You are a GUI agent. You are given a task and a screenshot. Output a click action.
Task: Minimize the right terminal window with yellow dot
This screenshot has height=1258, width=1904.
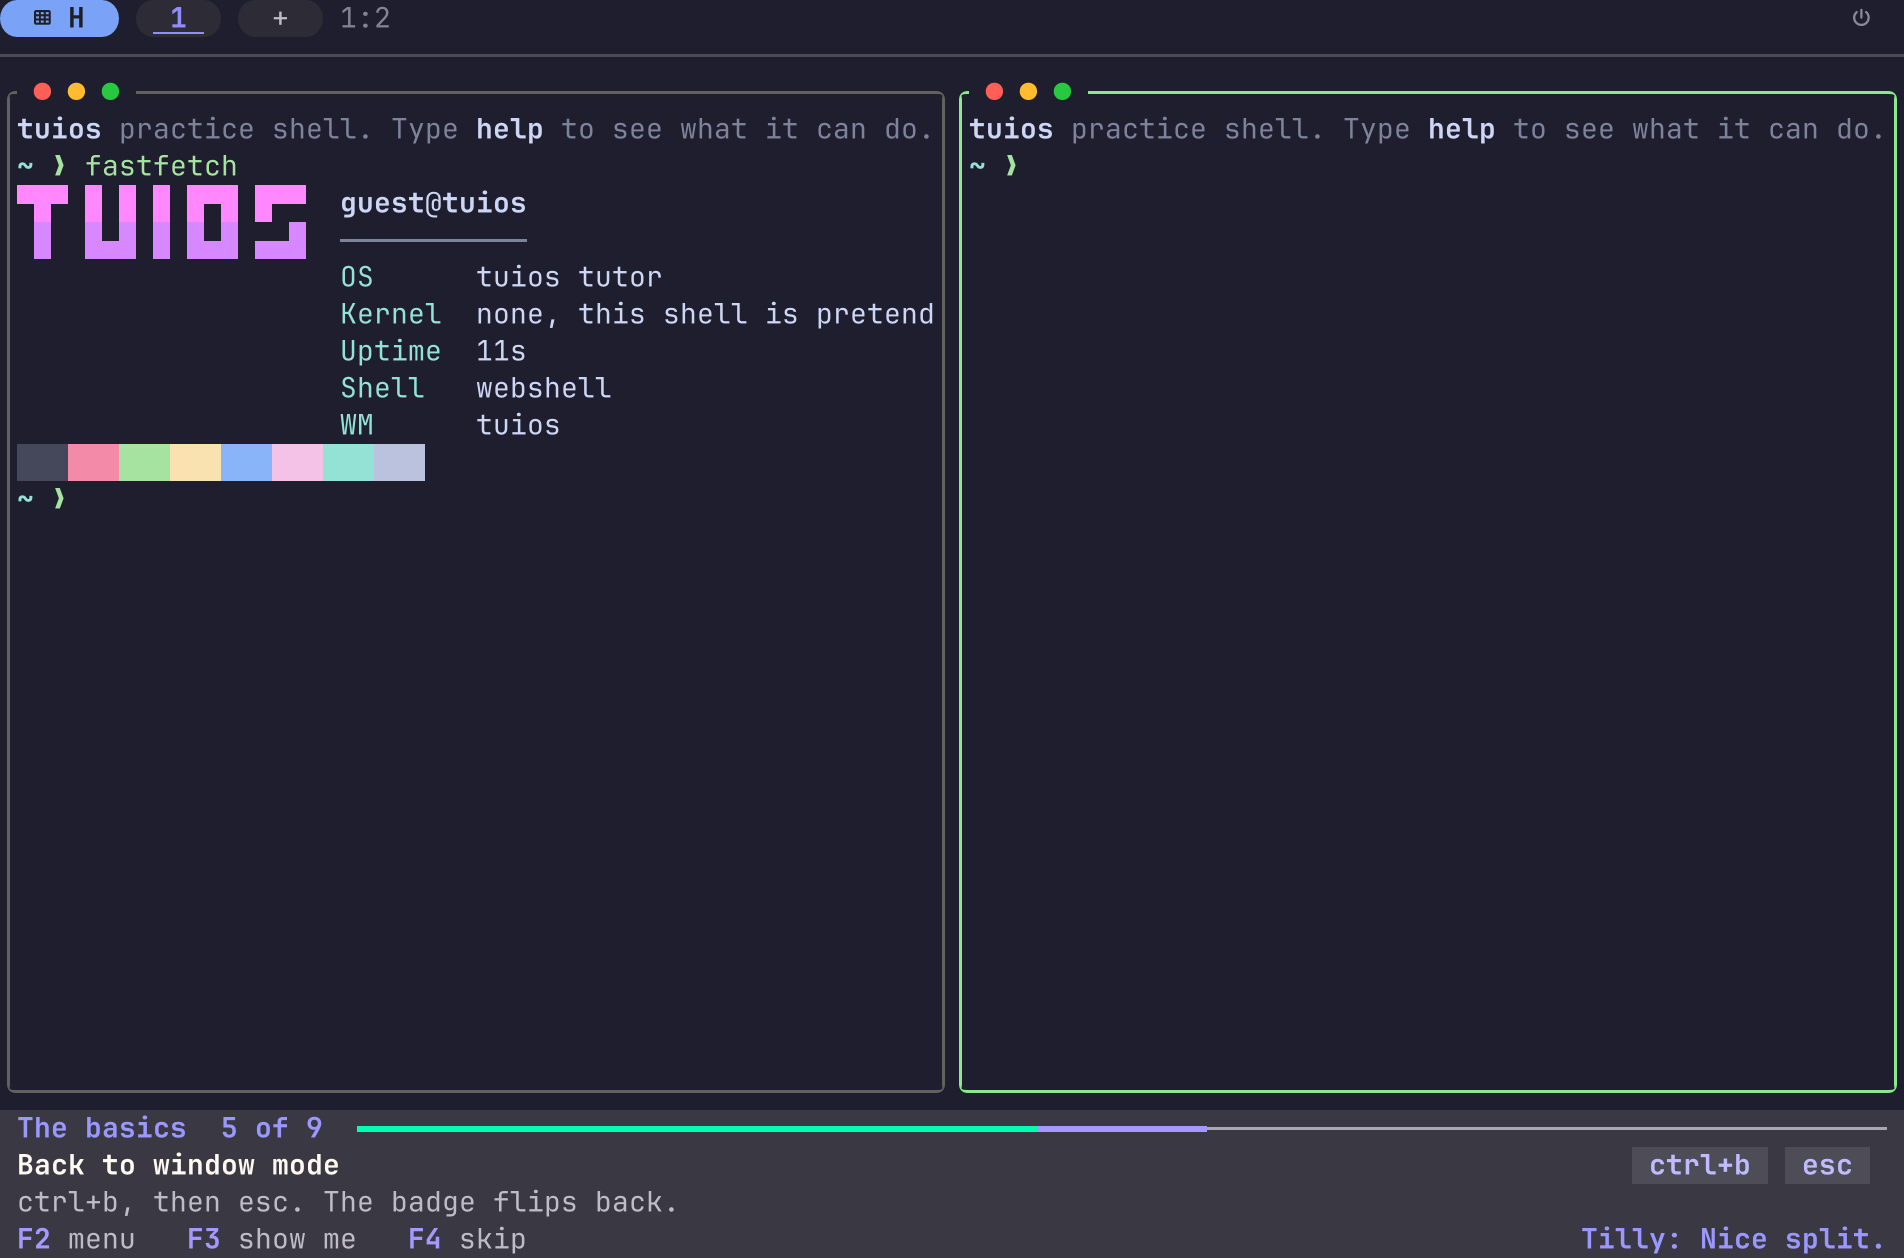point(1028,91)
